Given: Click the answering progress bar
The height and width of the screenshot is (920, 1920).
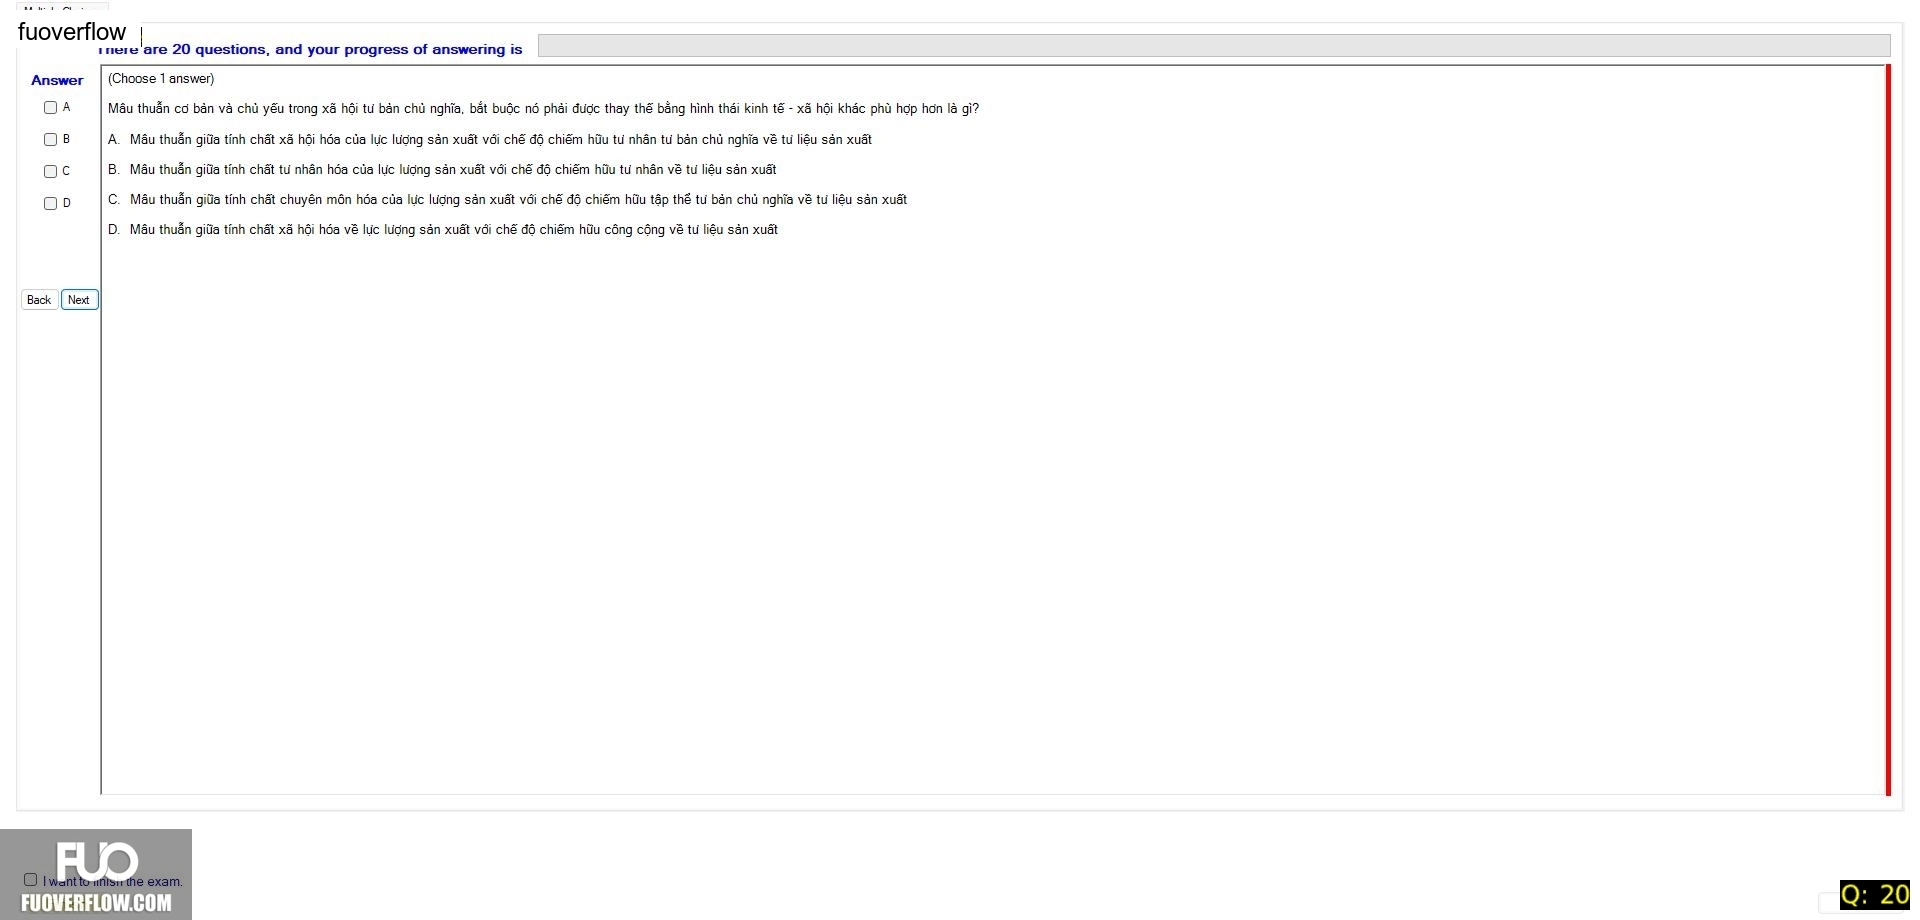Looking at the screenshot, I should [1214, 46].
